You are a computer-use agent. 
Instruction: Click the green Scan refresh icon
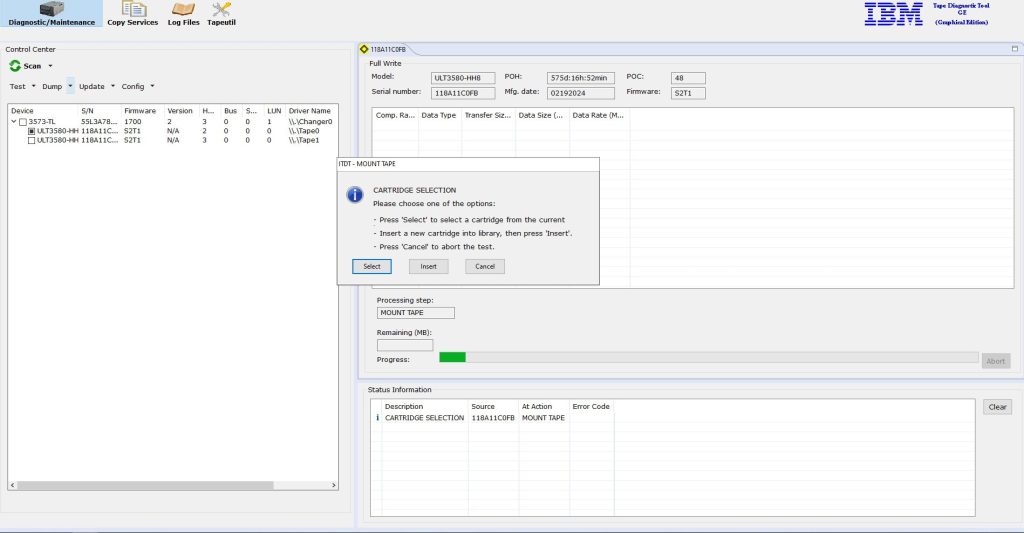15,66
